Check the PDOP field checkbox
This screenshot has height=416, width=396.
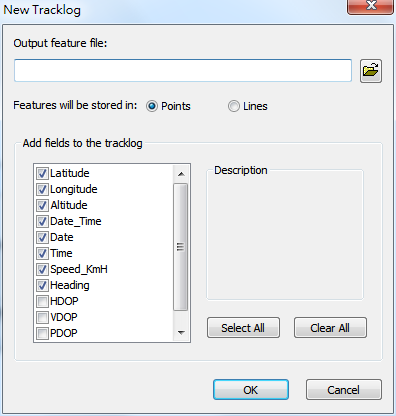pos(42,333)
